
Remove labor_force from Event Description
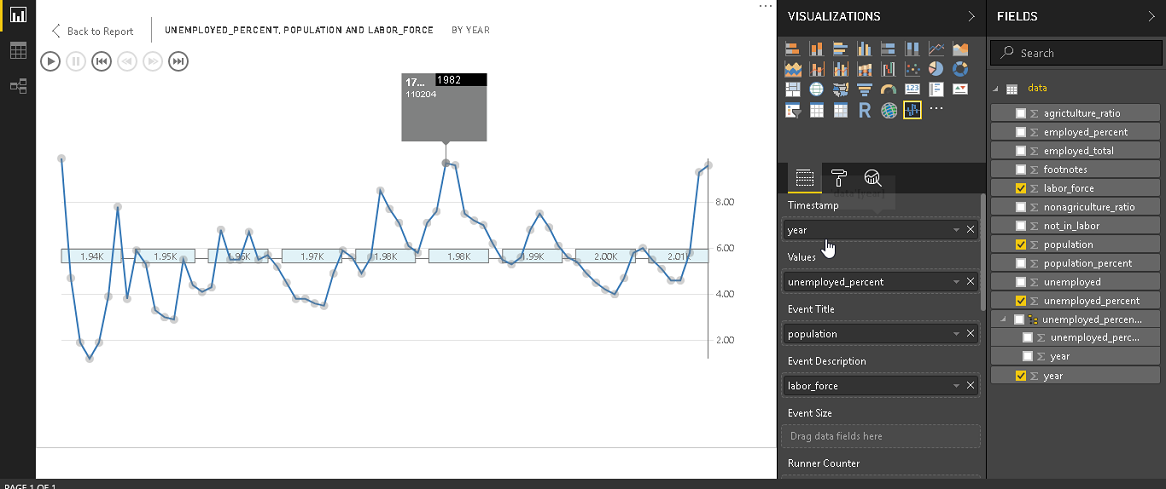(970, 386)
